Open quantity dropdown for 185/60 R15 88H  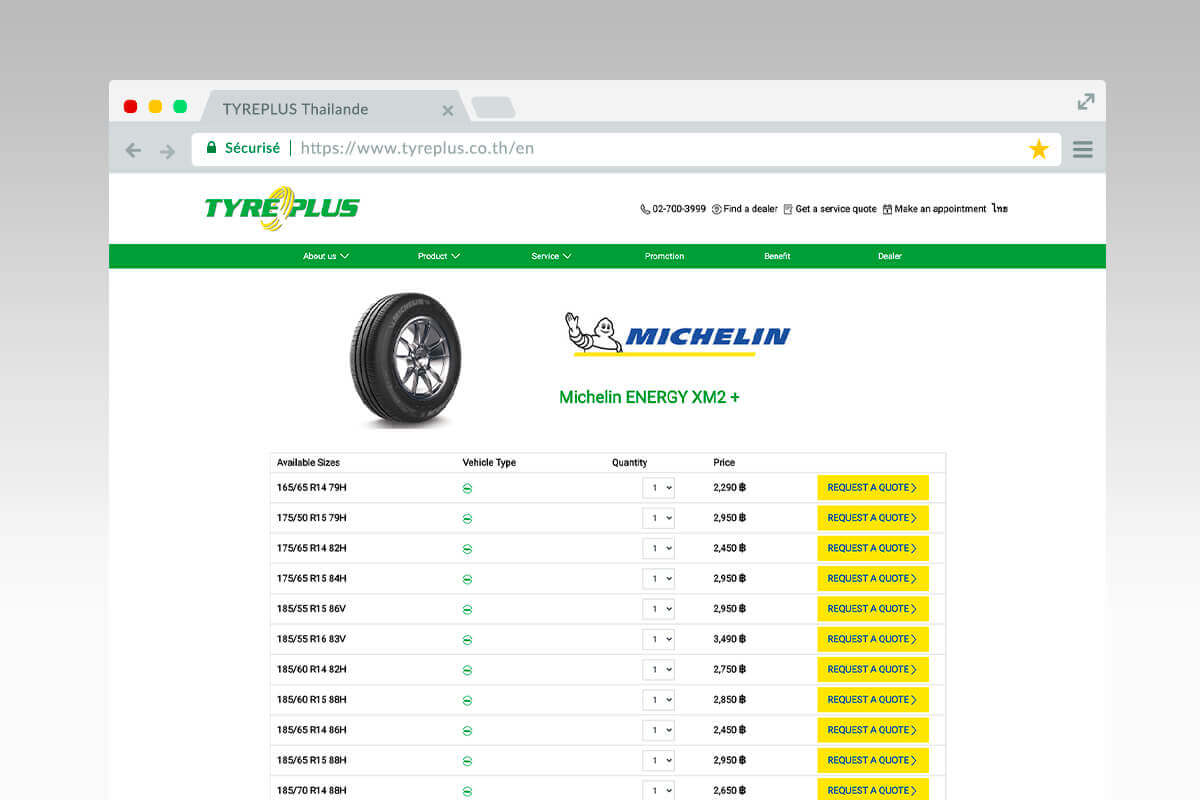(x=658, y=700)
